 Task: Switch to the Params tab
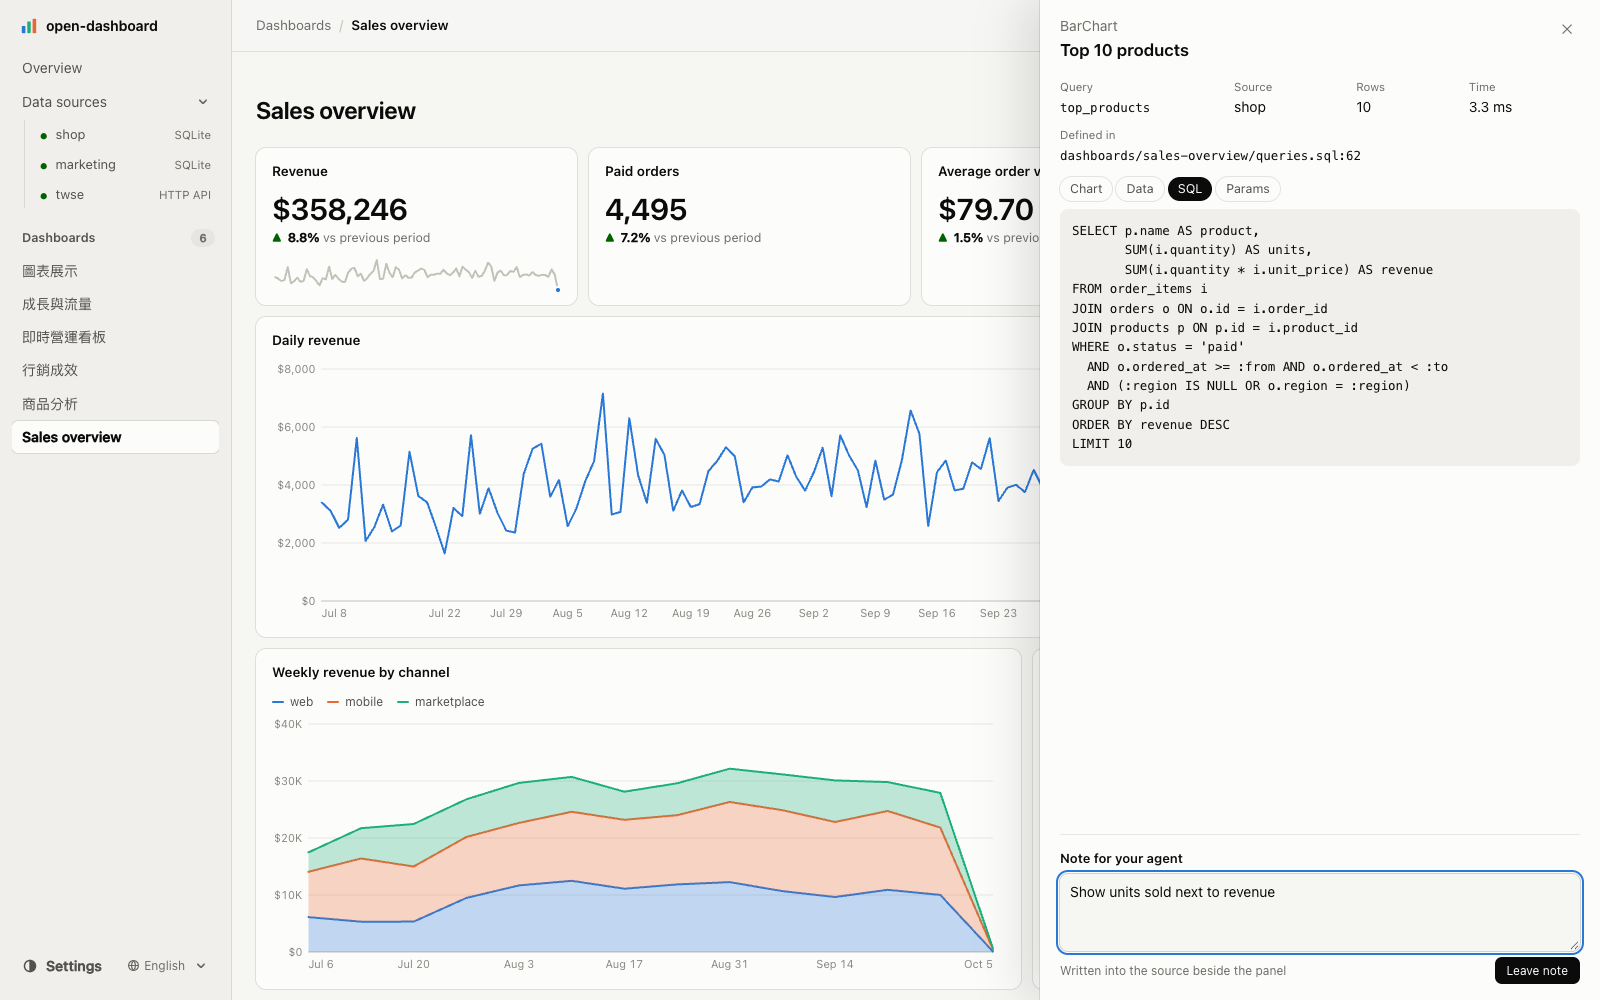point(1248,189)
